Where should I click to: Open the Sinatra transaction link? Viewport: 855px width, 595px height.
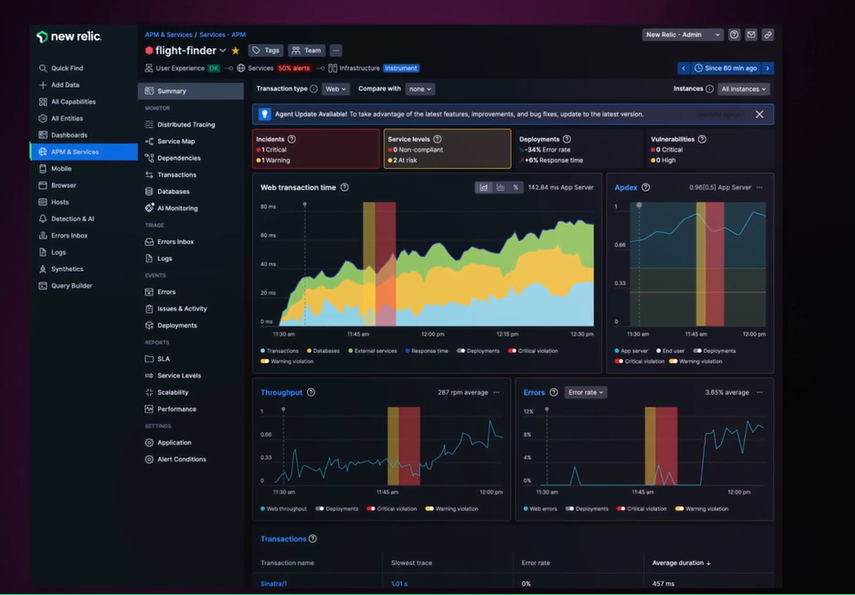tap(274, 583)
